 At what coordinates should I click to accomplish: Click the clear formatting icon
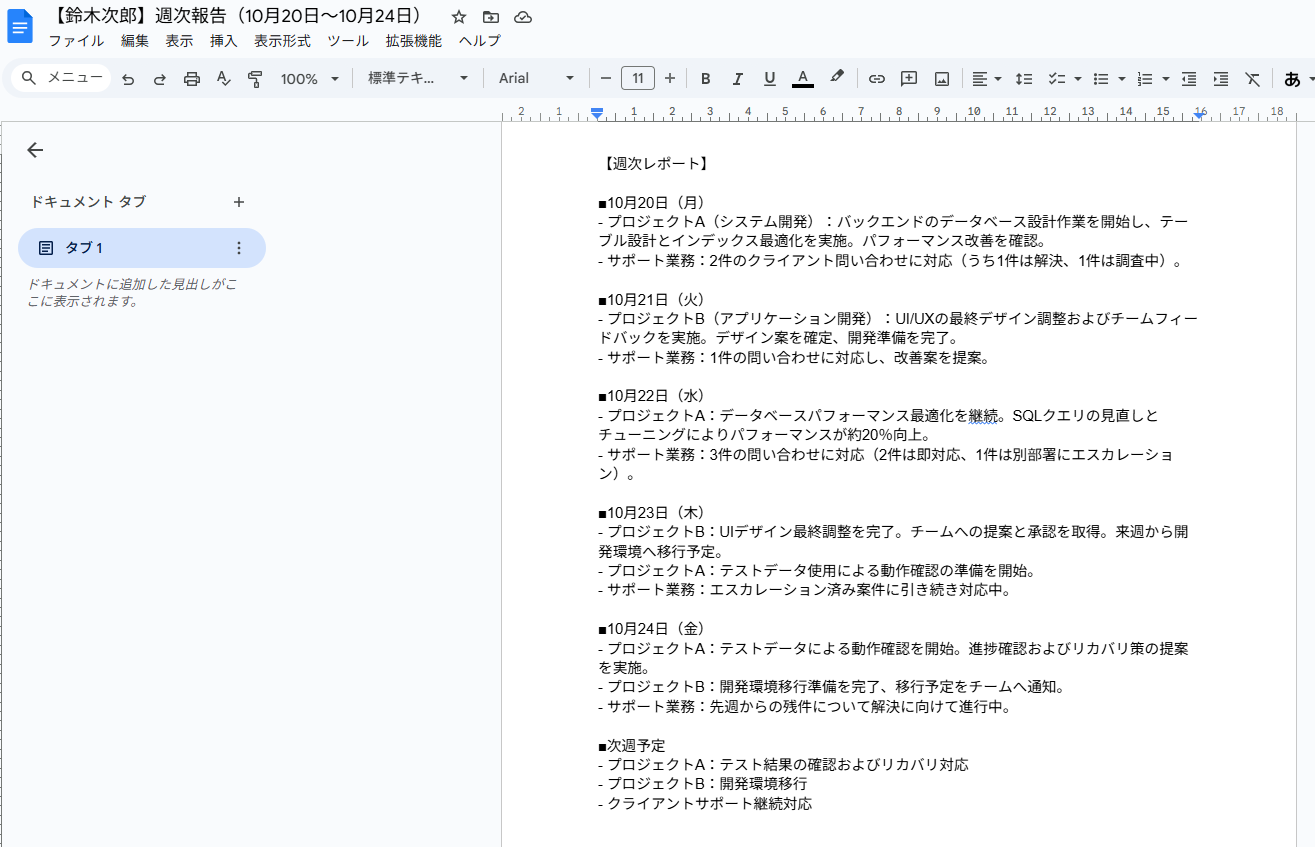pyautogui.click(x=1252, y=79)
